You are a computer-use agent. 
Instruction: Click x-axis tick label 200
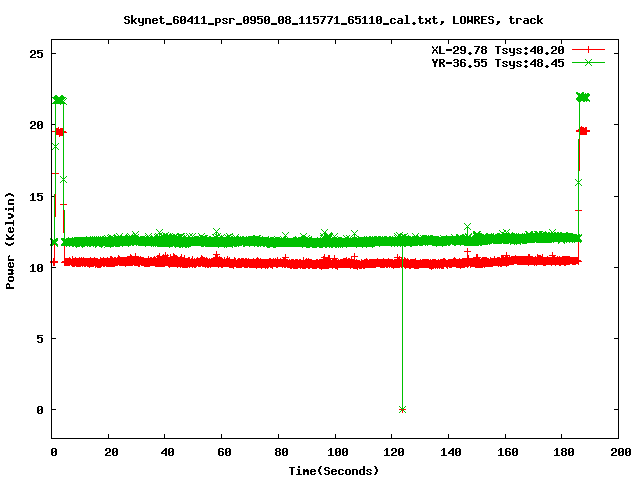[x=620, y=452]
